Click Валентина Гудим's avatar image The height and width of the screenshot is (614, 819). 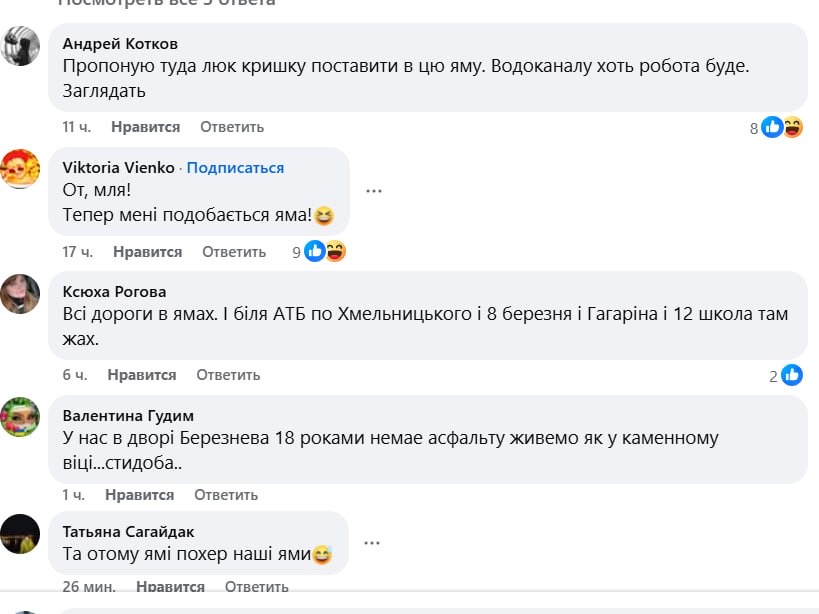click(x=21, y=417)
